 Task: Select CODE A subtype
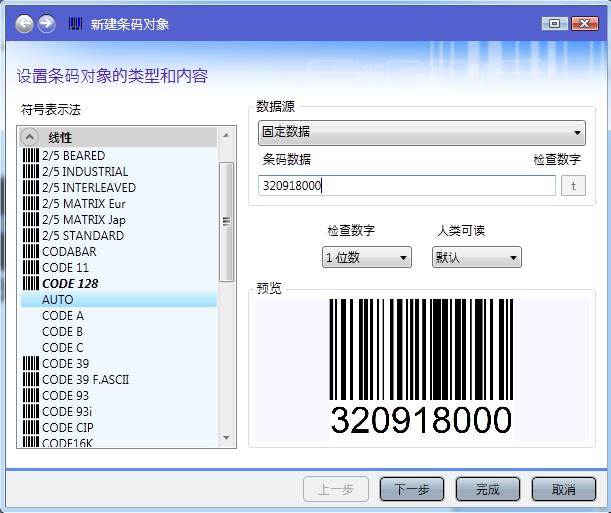[119, 315]
